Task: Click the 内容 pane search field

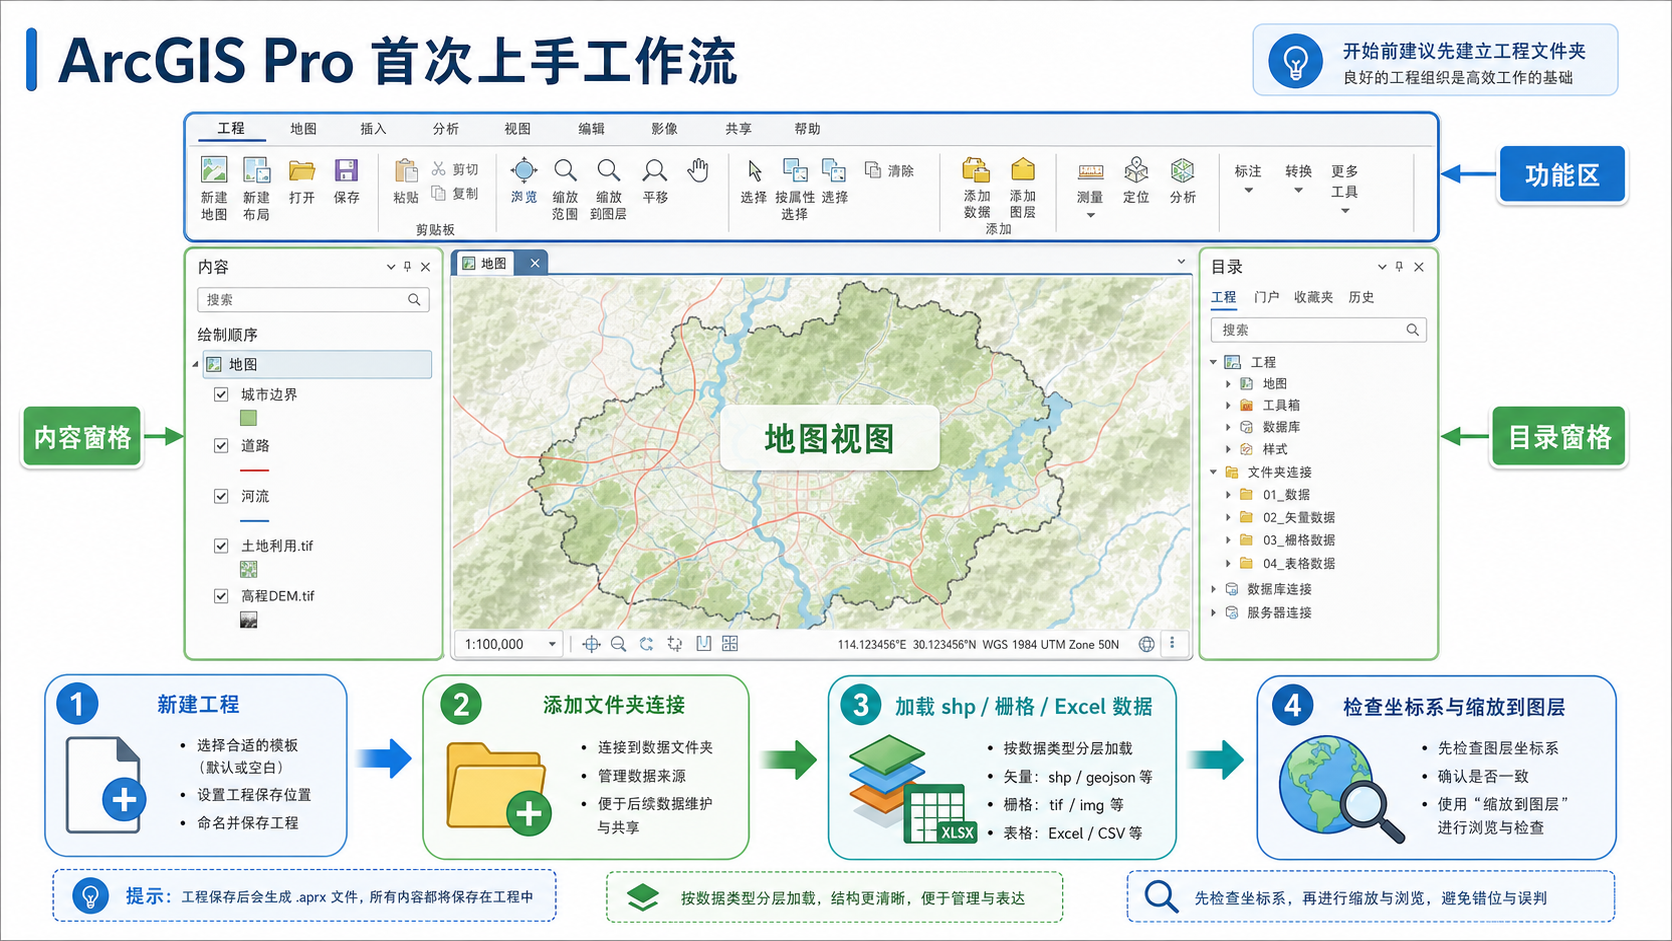Action: point(313,300)
